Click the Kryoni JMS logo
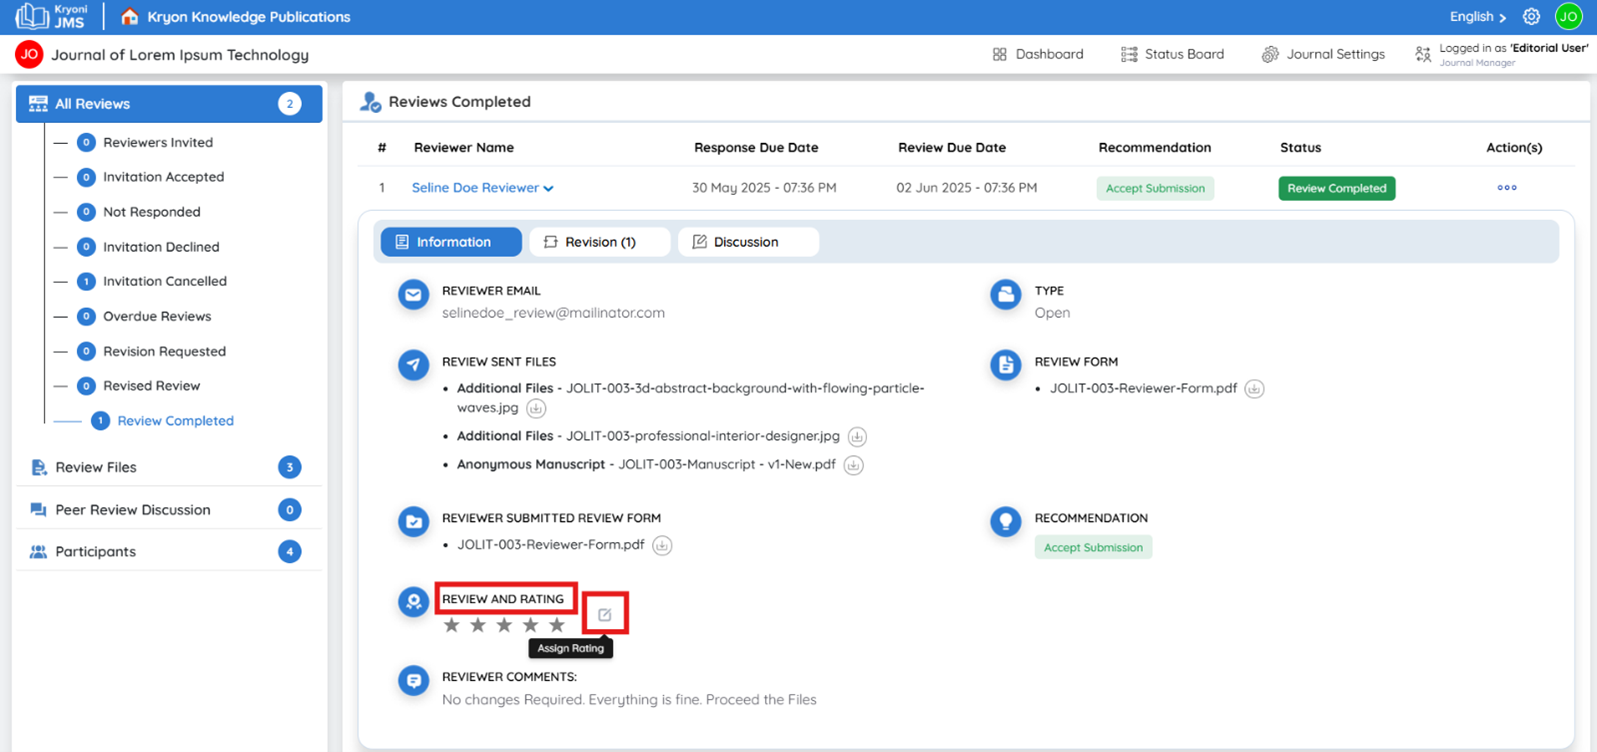 click(x=51, y=16)
